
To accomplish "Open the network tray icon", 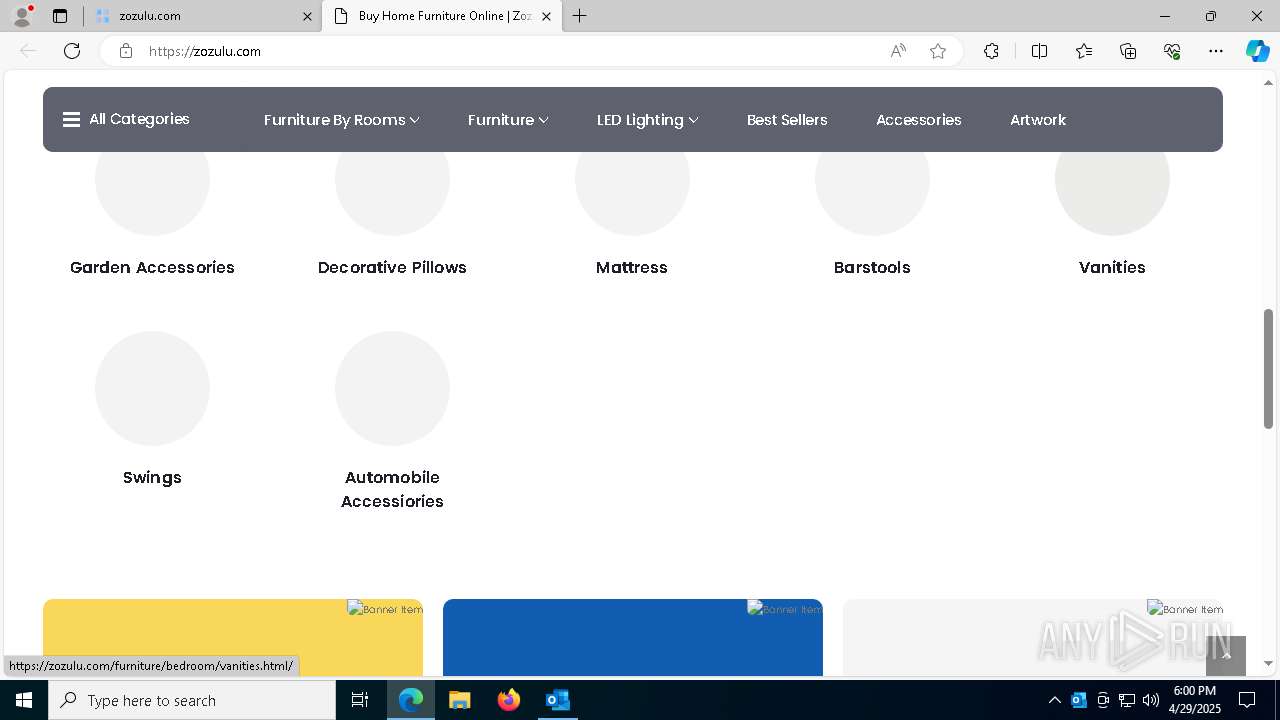I will pyautogui.click(x=1127, y=700).
